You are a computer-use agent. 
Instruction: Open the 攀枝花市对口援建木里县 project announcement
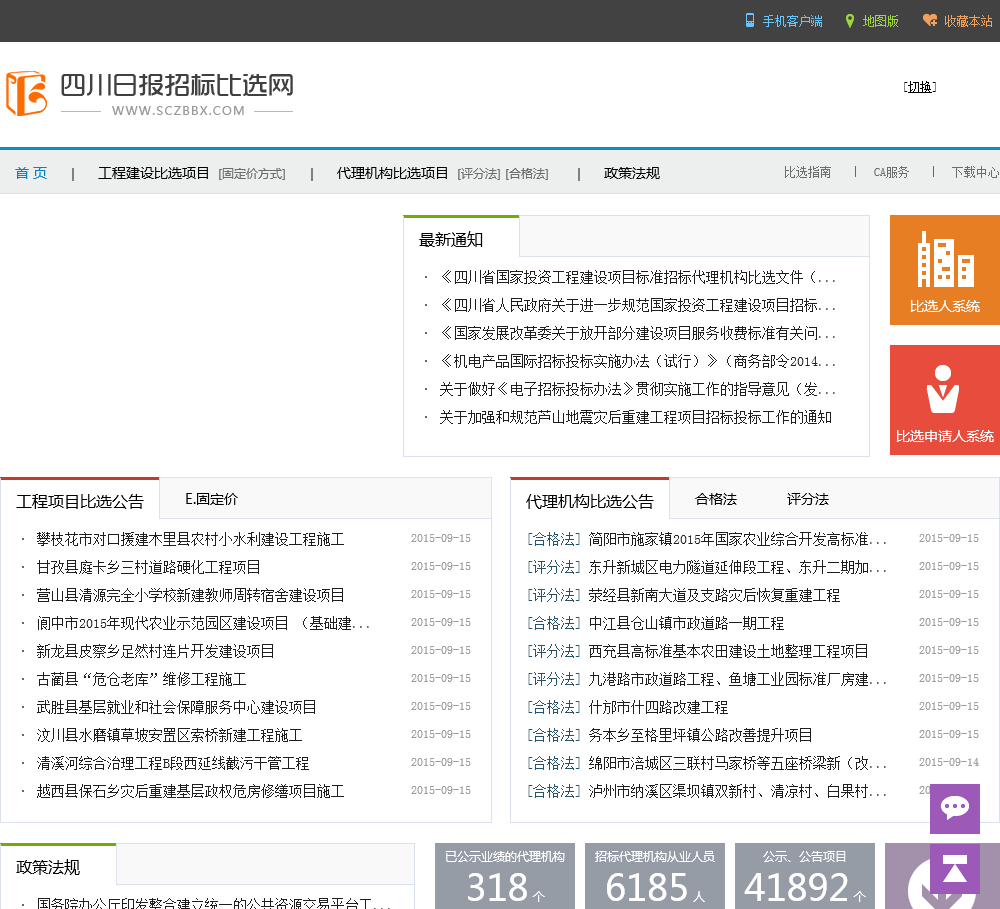click(190, 539)
